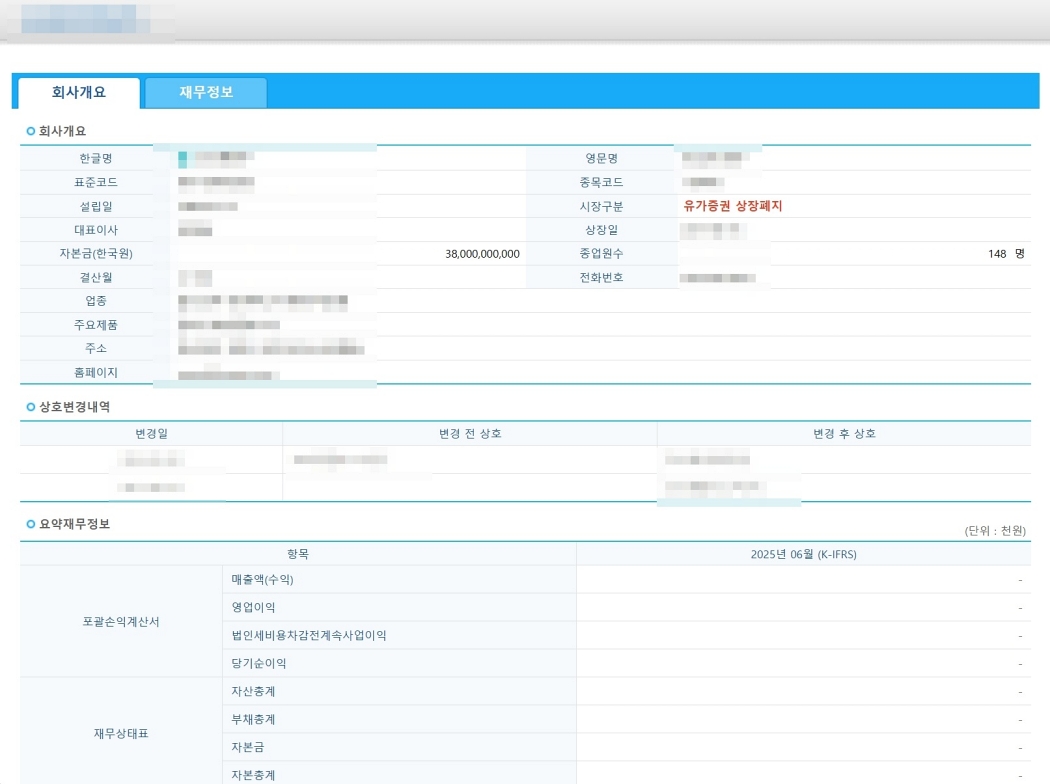Select the 회사개요 tab
The width and height of the screenshot is (1050, 784).
[79, 92]
